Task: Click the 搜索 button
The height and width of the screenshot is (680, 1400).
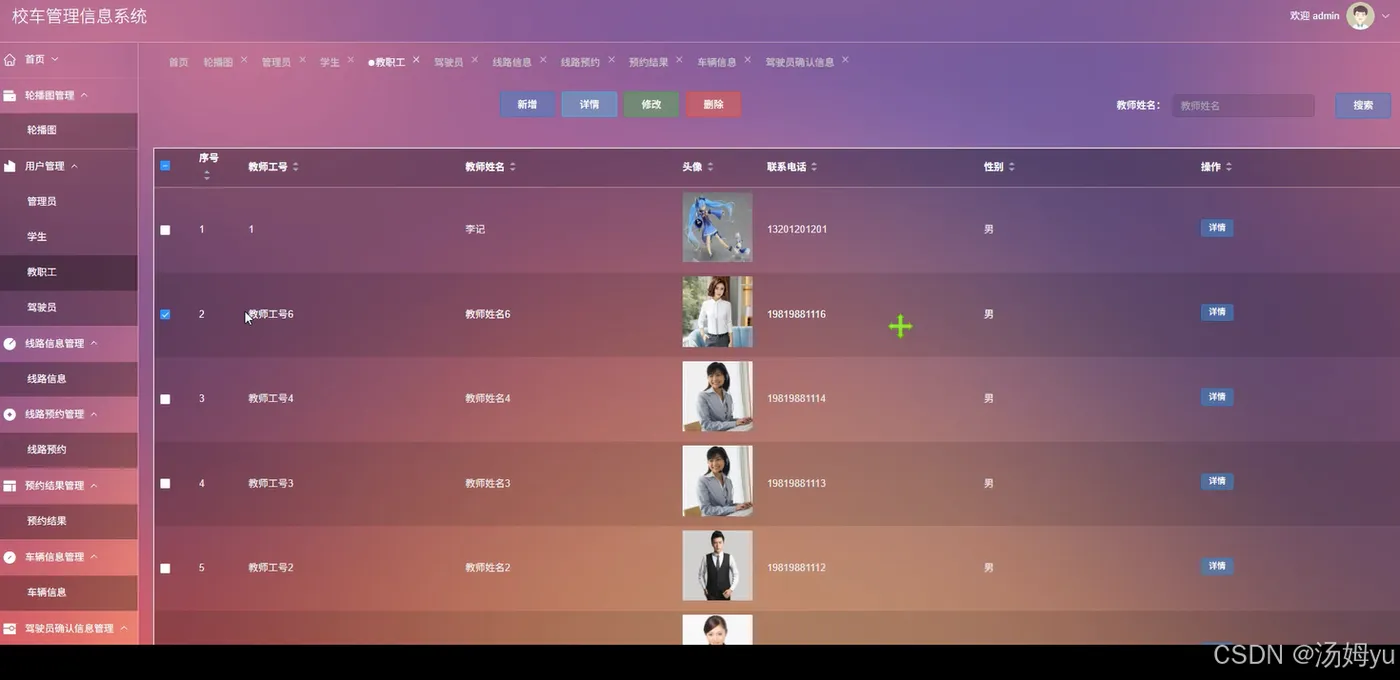Action: (1363, 105)
